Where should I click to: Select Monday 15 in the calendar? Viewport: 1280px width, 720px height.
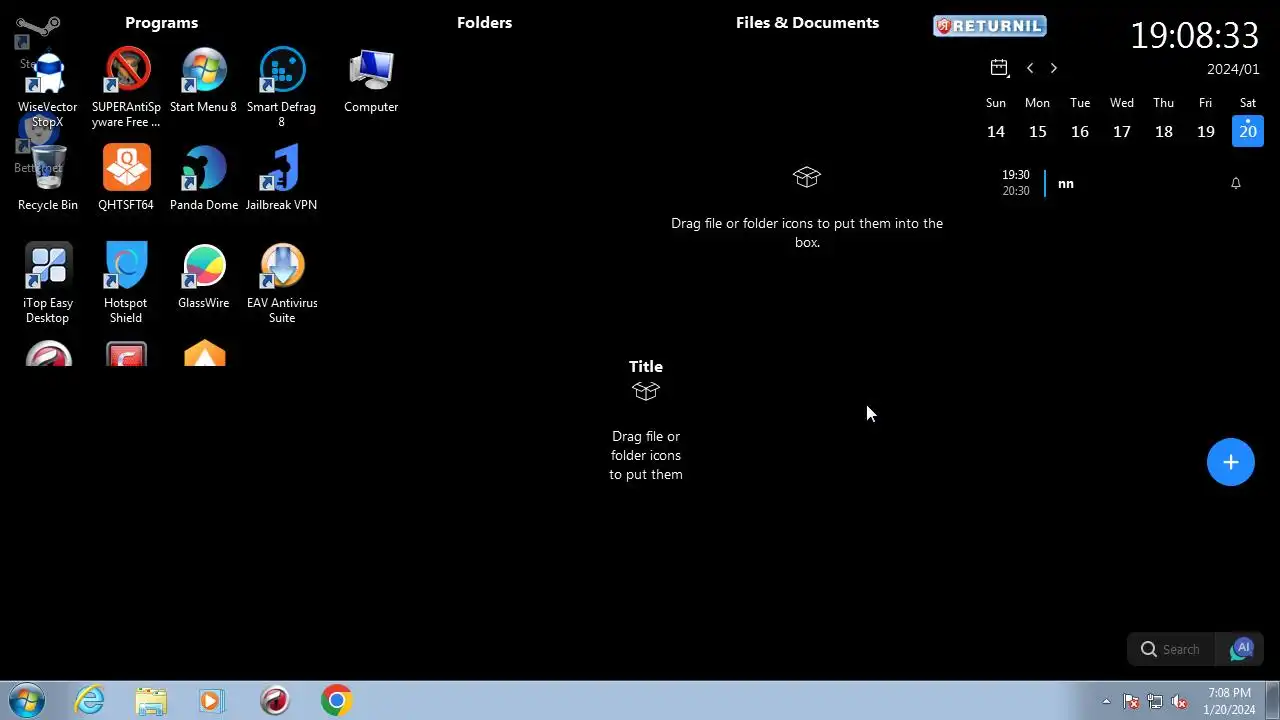coord(1038,132)
